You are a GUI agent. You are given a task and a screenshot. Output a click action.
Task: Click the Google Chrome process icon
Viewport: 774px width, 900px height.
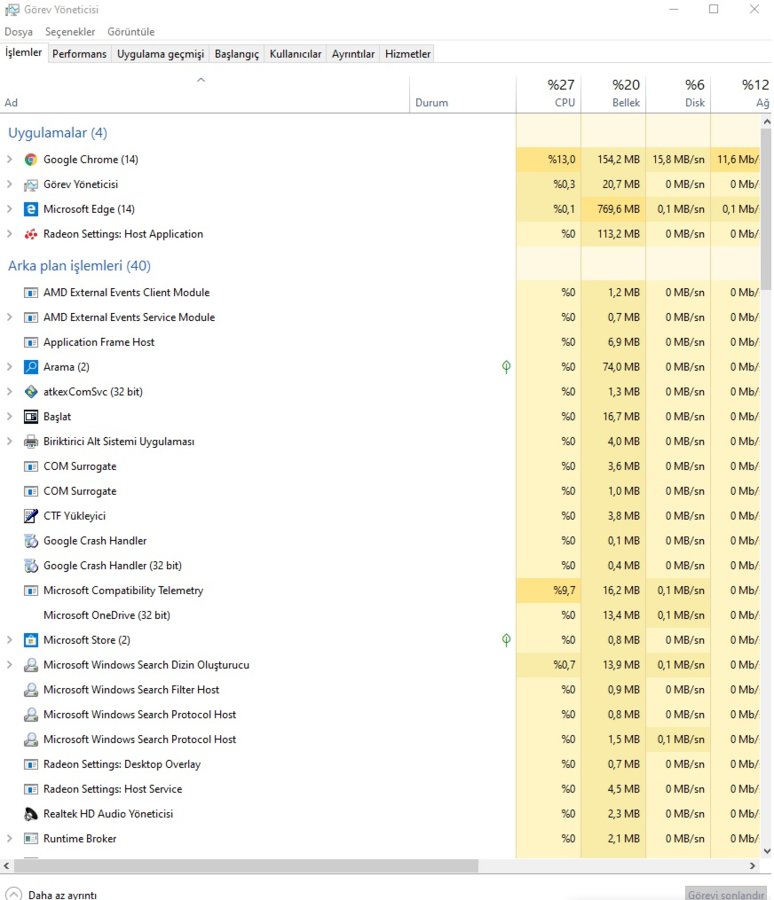tap(31, 160)
